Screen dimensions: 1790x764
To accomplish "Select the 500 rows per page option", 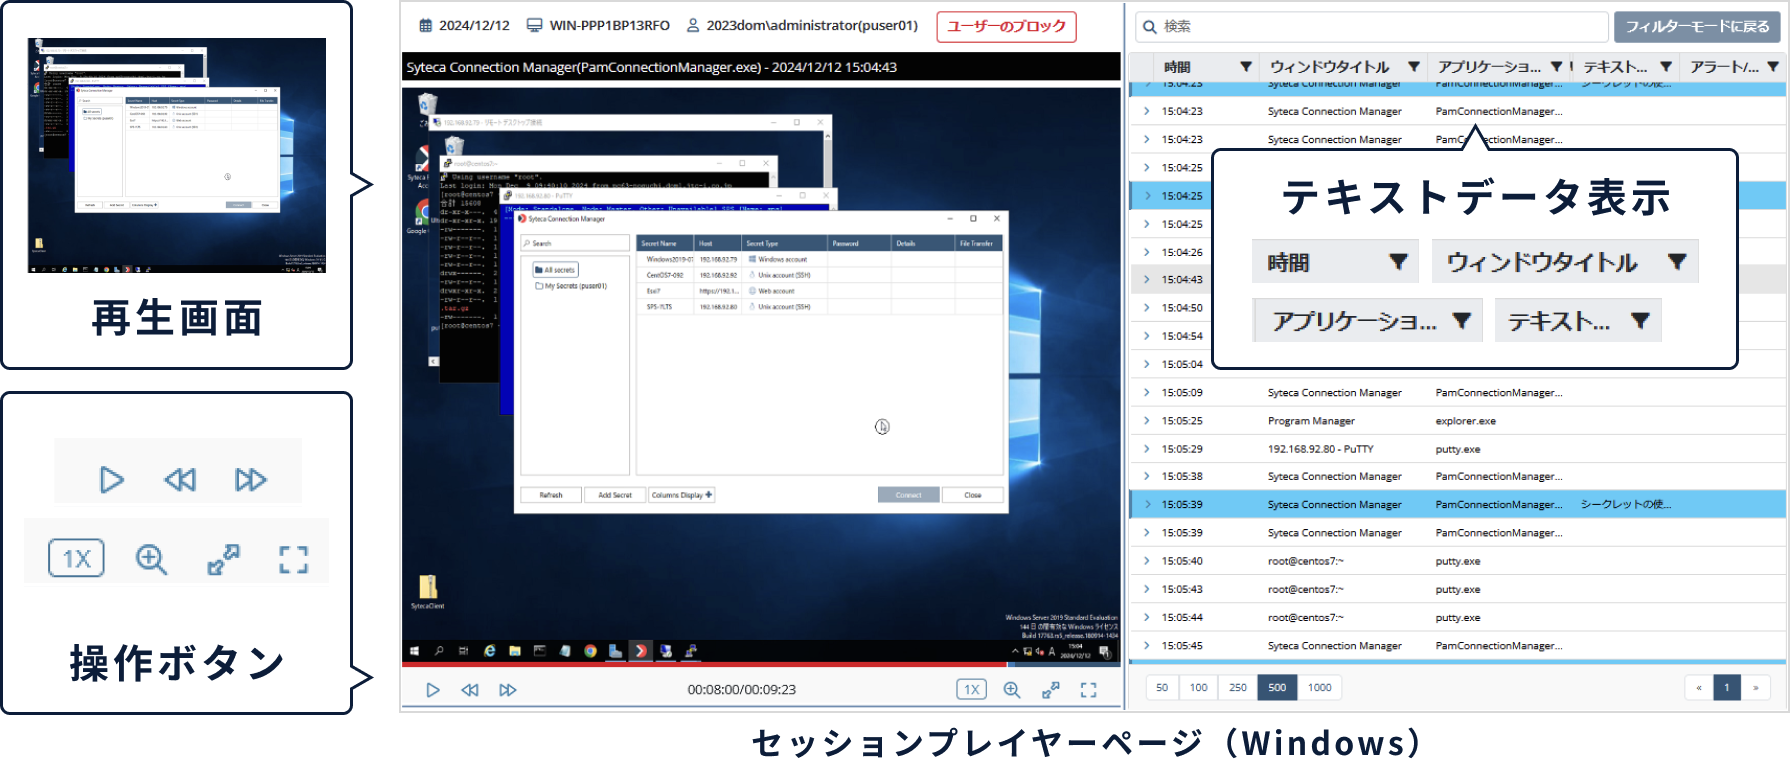I will [1277, 687].
